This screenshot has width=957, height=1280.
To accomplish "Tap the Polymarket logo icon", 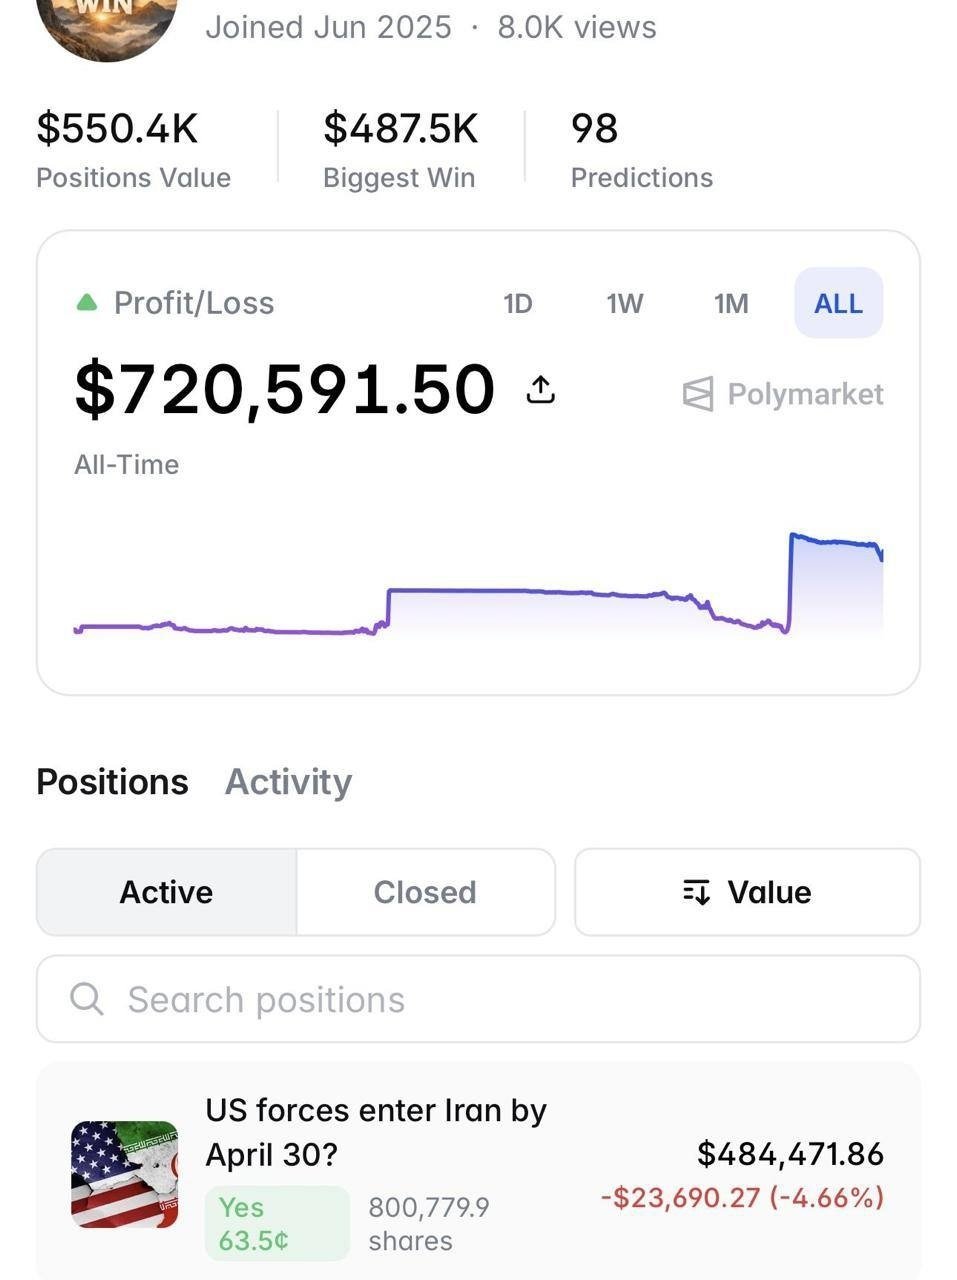I will click(x=698, y=394).
